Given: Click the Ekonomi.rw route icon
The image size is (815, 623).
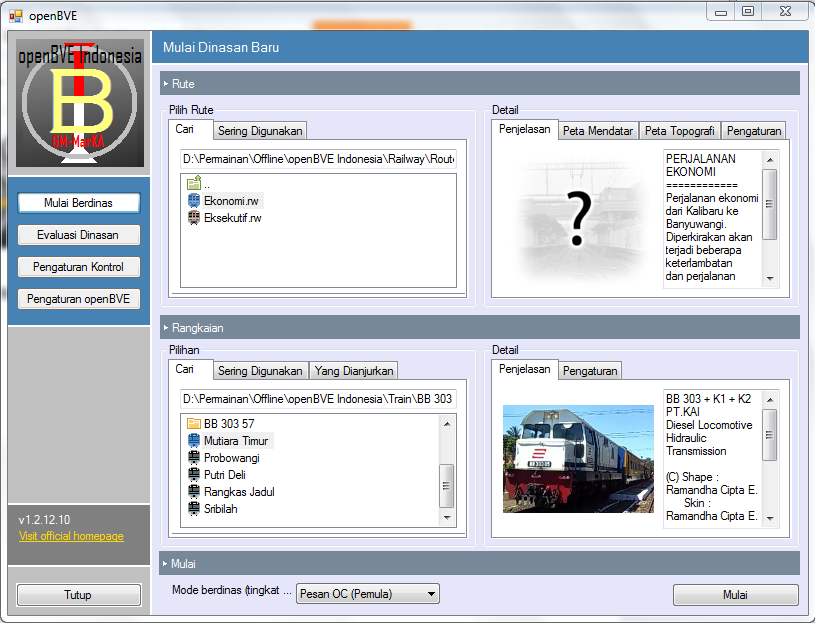Looking at the screenshot, I should point(194,201).
